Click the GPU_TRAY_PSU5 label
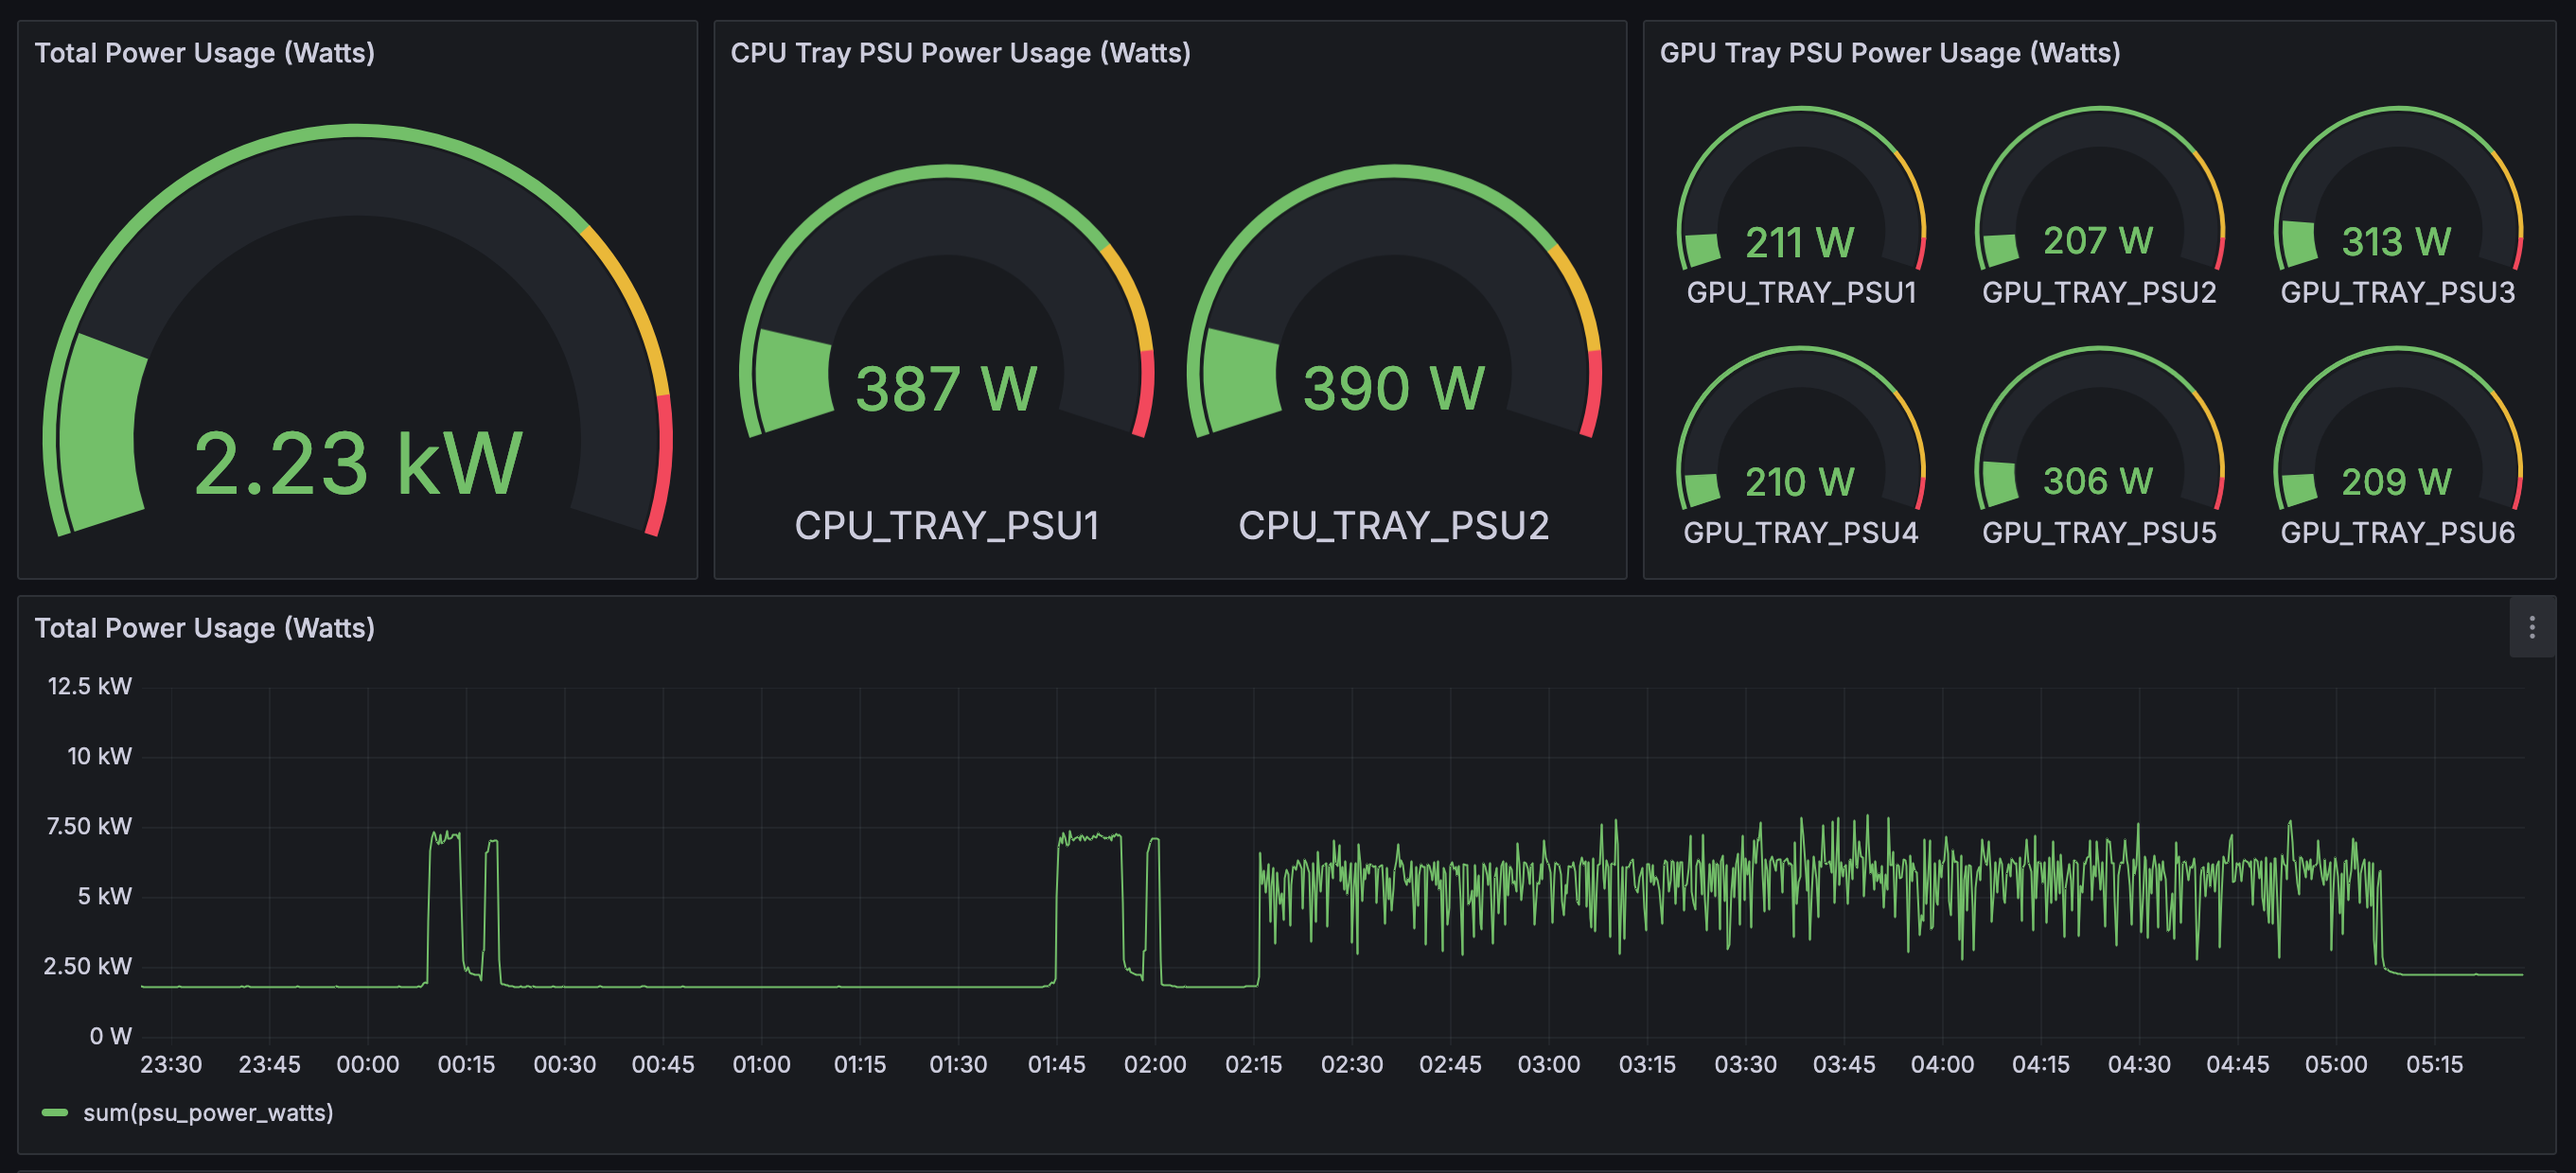The width and height of the screenshot is (2576, 1173). tap(2099, 532)
